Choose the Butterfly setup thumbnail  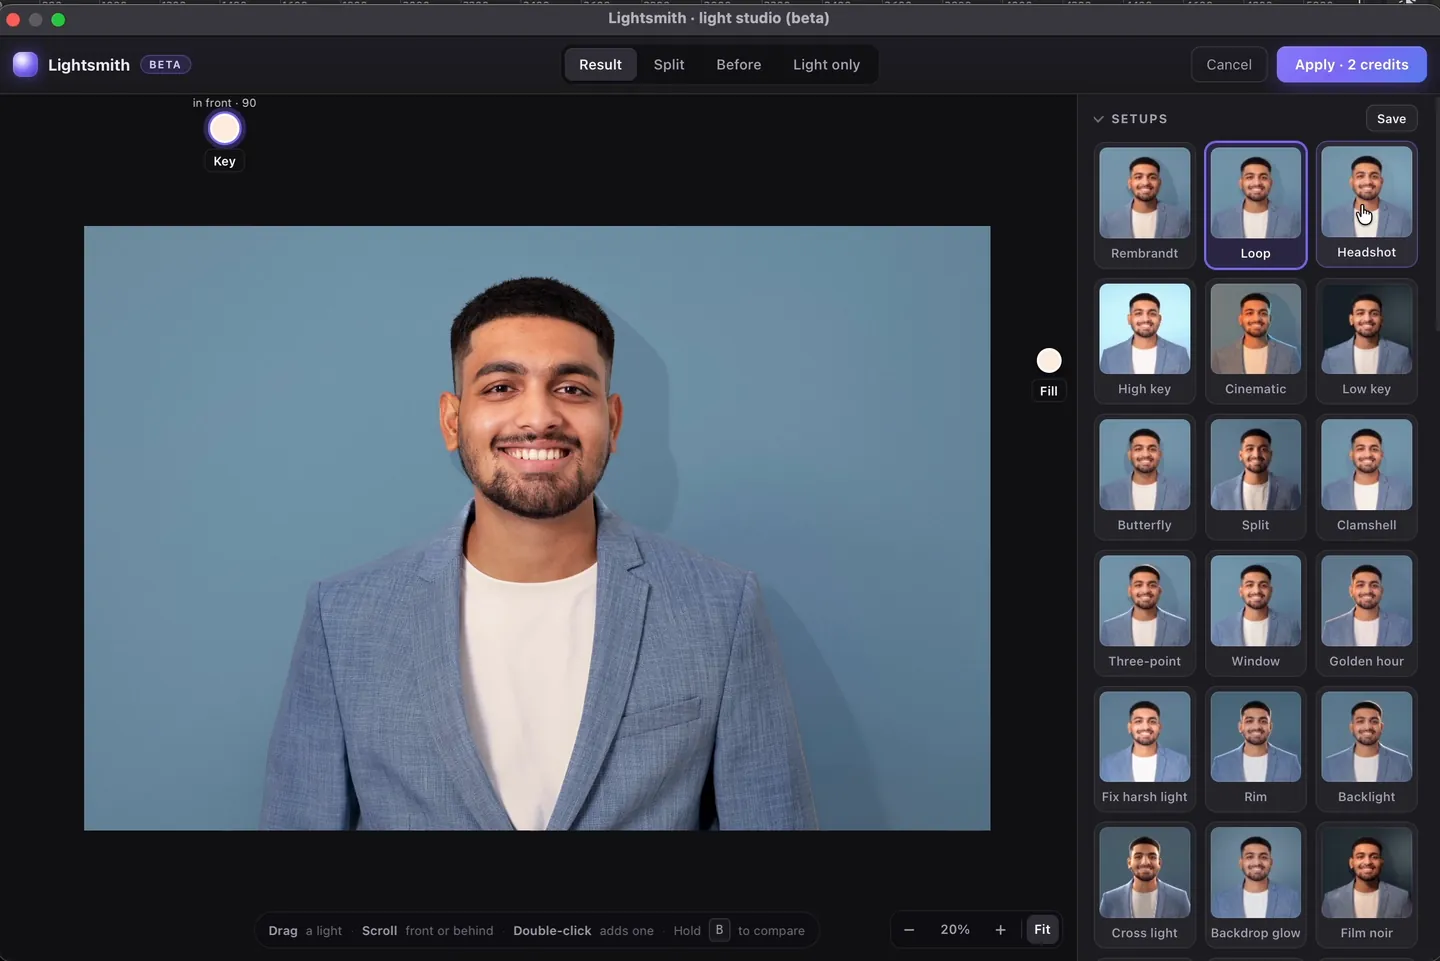[1144, 477]
